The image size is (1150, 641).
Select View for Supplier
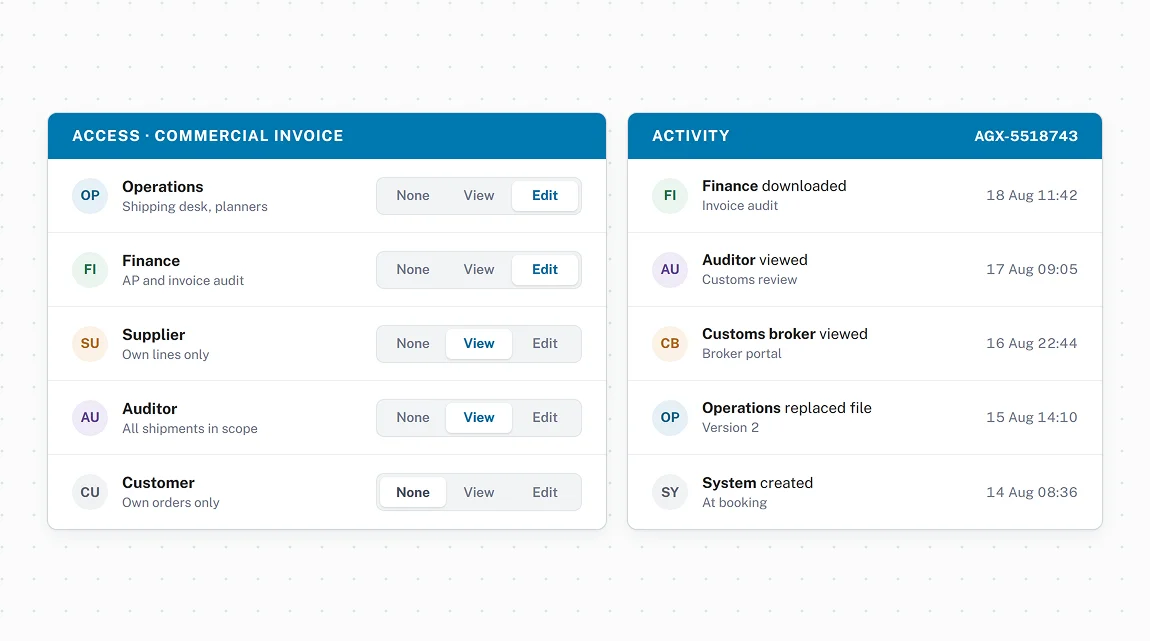[479, 344]
